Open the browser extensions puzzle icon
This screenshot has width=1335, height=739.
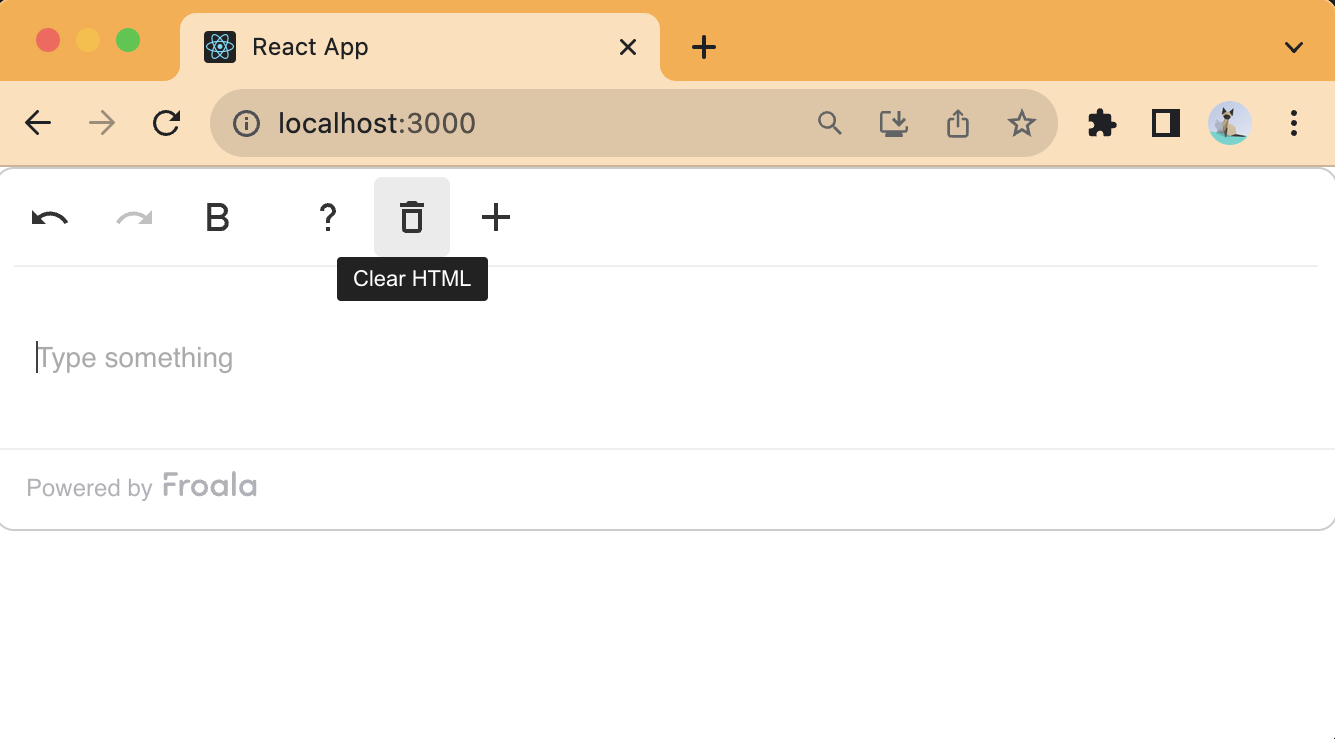pos(1101,123)
